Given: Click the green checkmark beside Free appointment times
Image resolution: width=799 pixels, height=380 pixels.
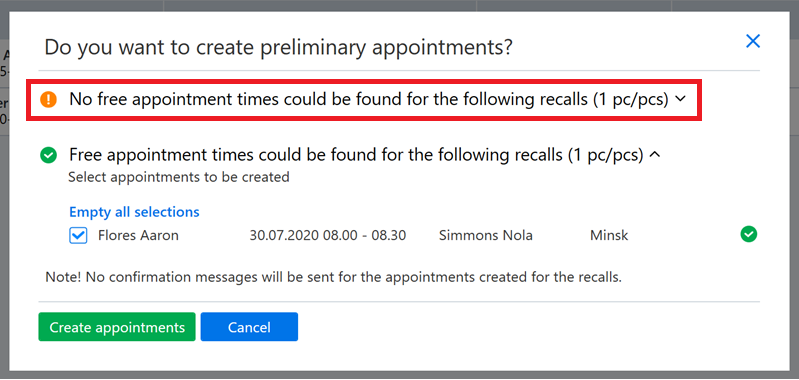Looking at the screenshot, I should coord(48,155).
